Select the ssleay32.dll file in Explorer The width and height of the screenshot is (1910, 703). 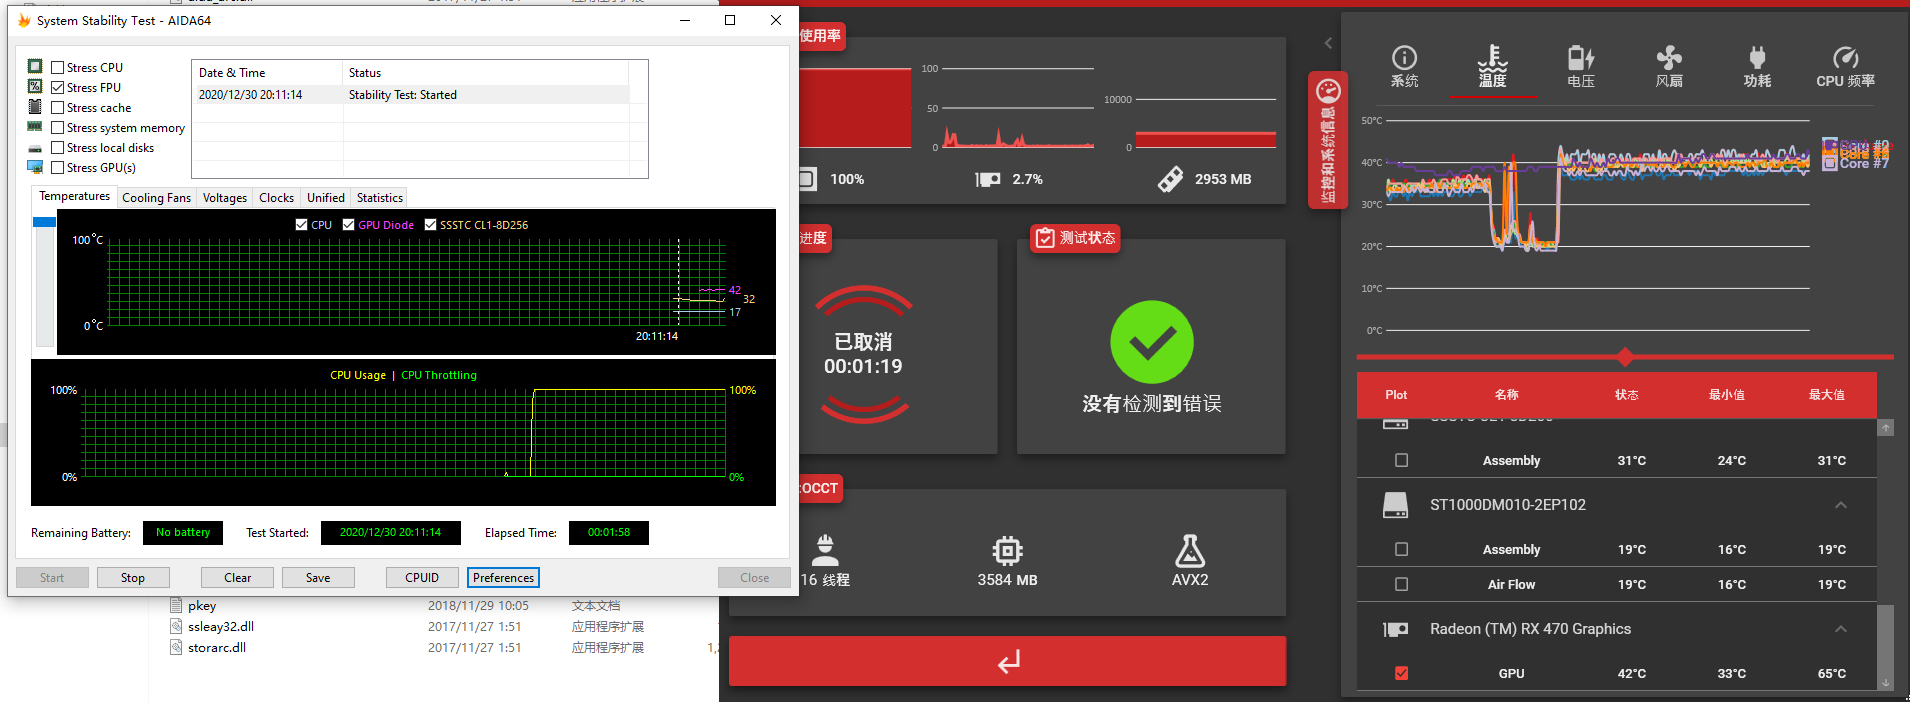point(220,627)
